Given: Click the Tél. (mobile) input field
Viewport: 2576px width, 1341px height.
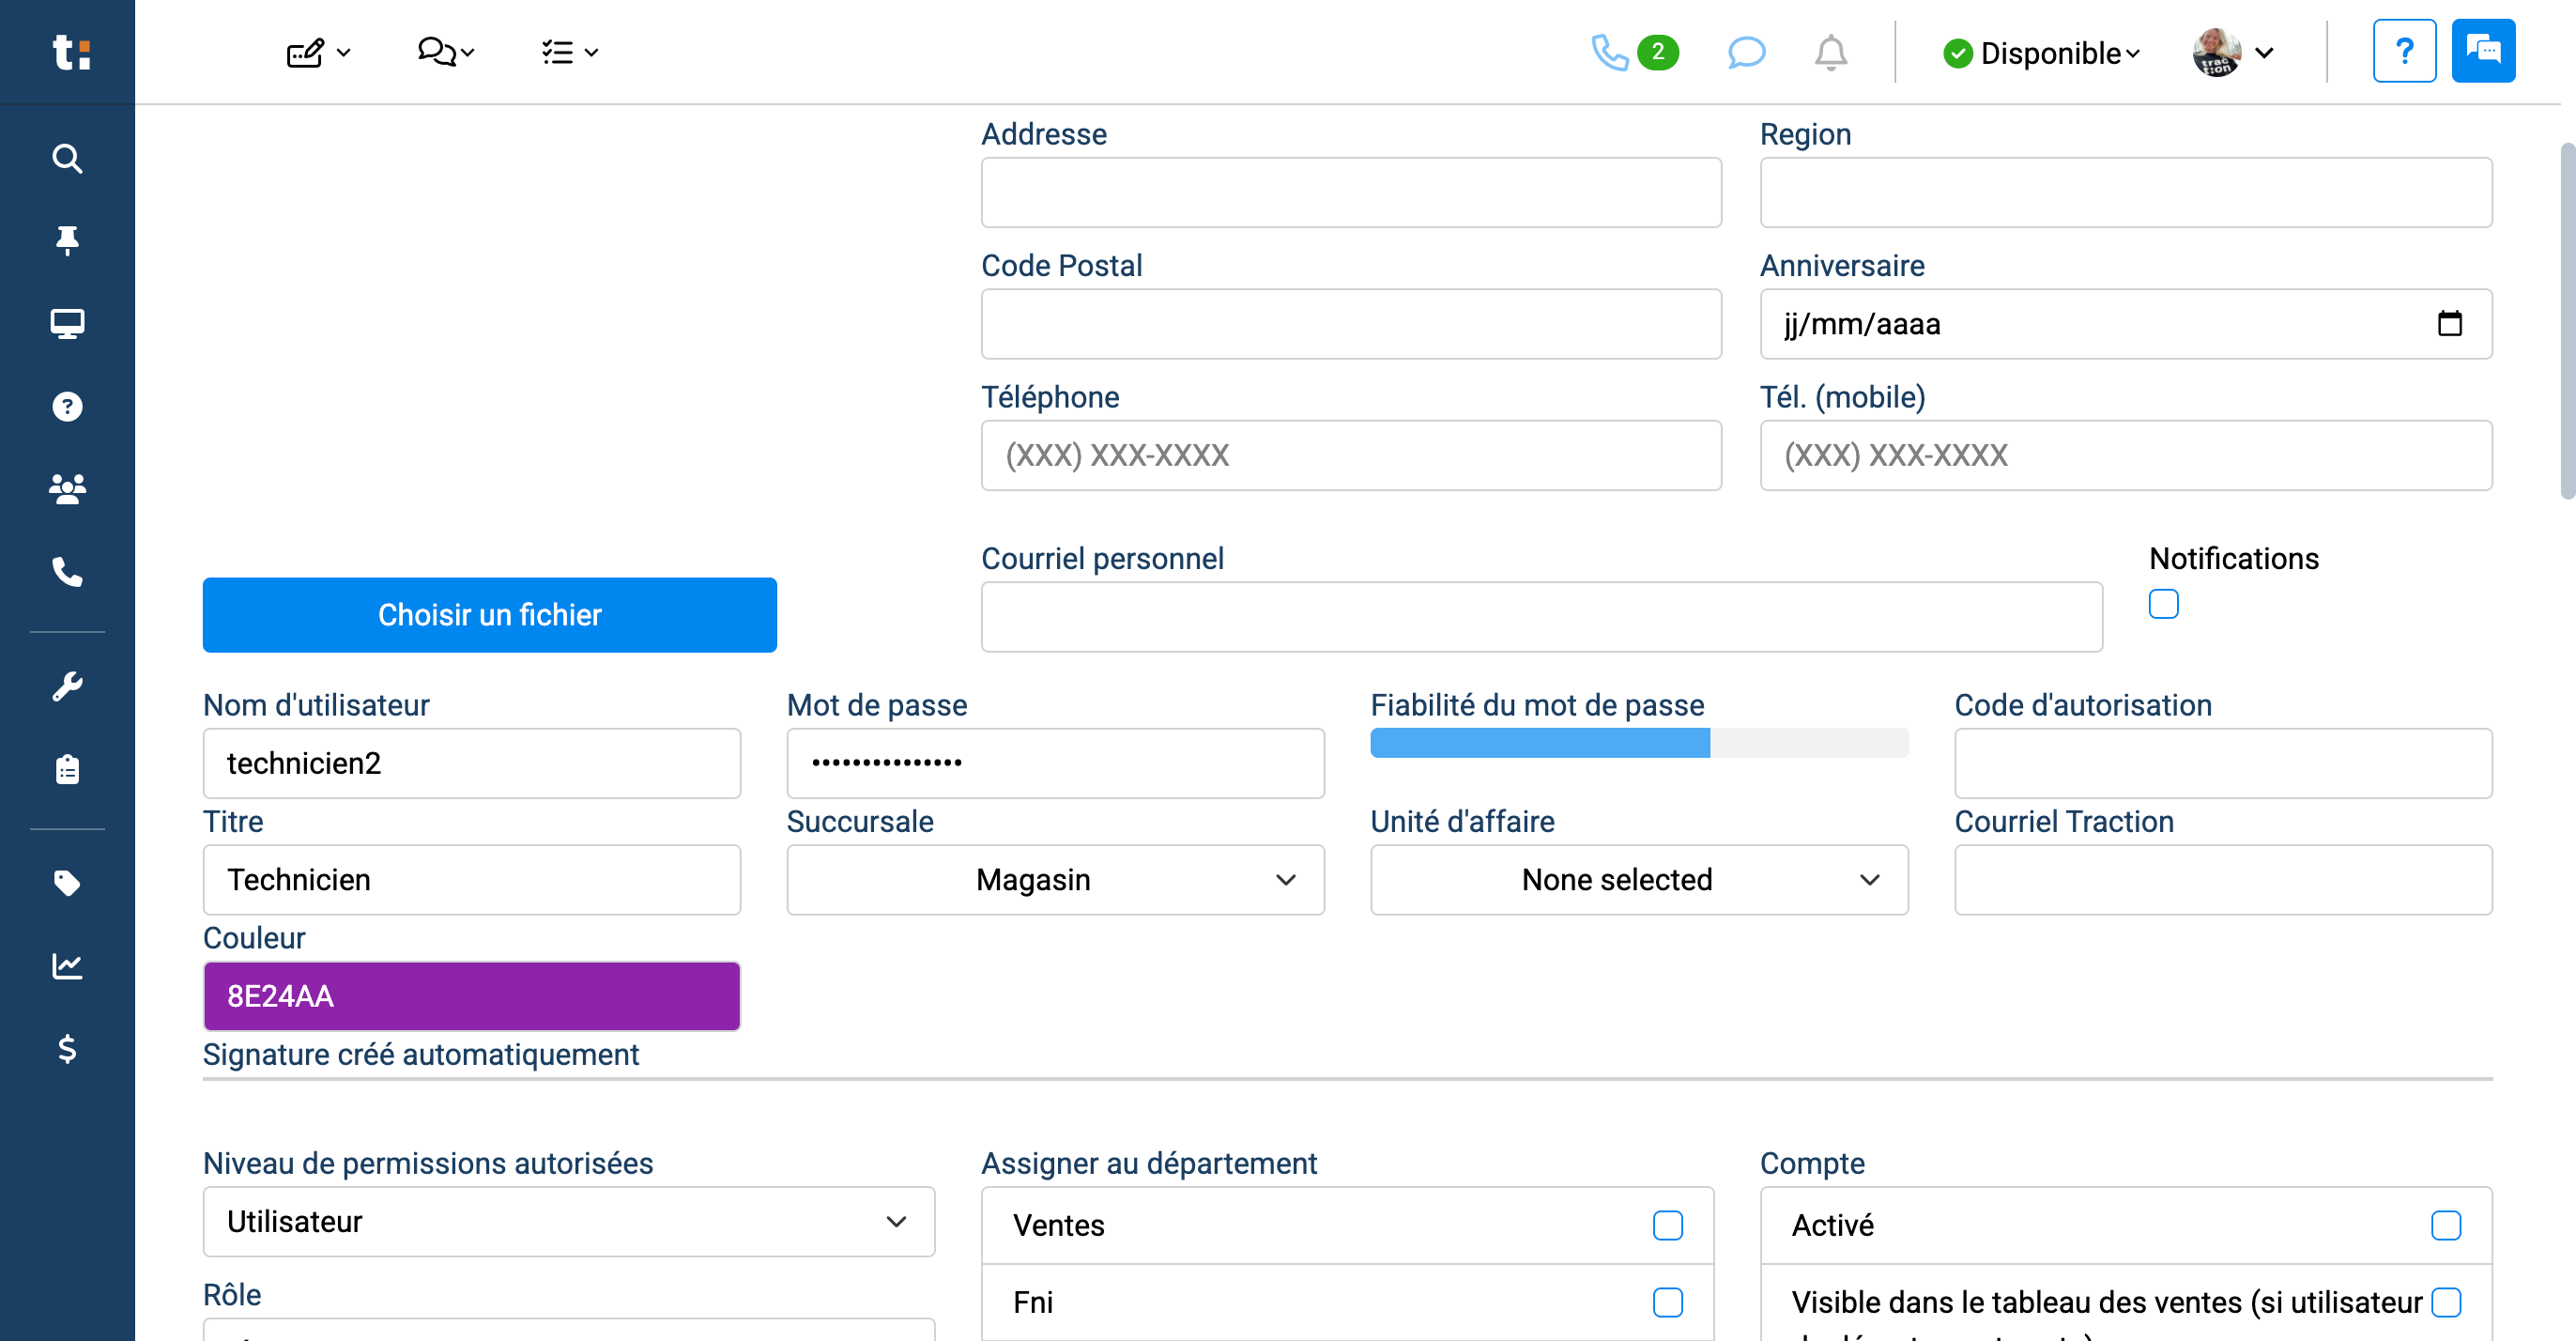Looking at the screenshot, I should pos(2126,455).
